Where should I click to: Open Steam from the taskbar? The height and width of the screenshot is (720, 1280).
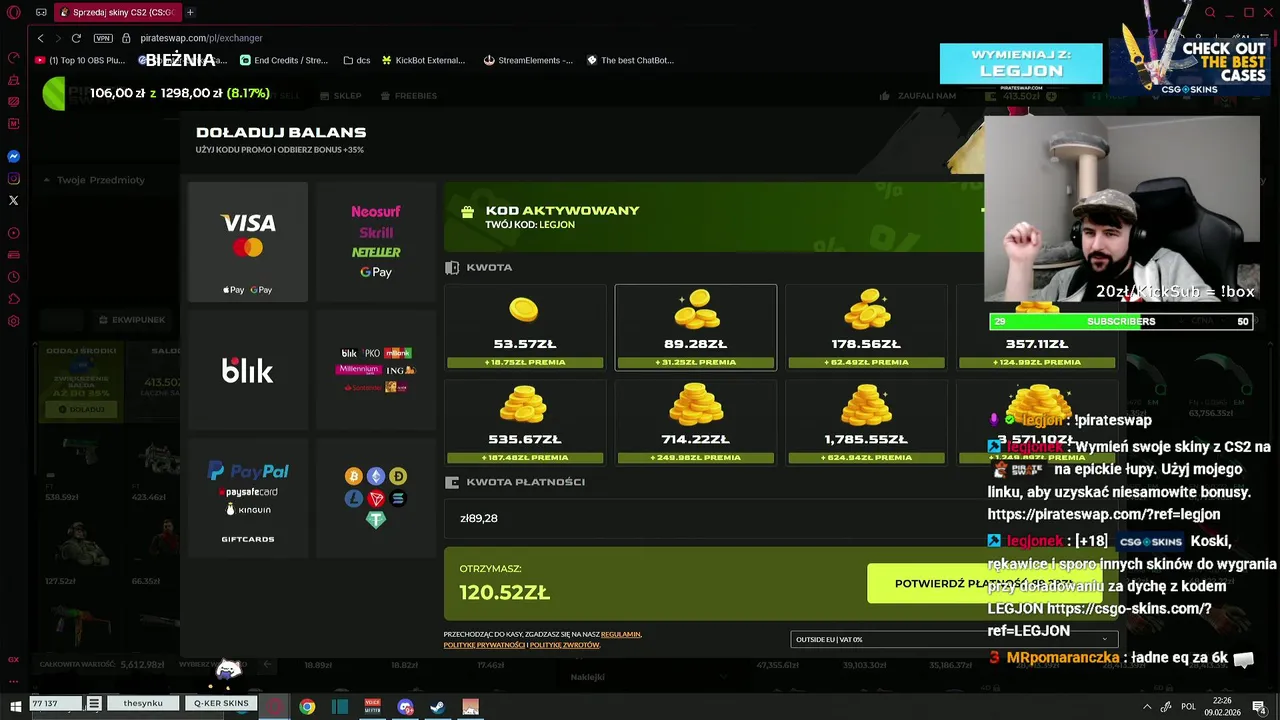tap(437, 706)
